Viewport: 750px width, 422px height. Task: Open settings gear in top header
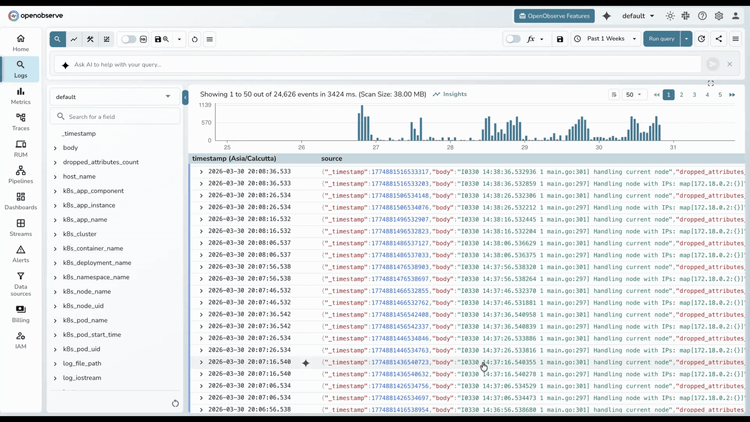pos(719,16)
